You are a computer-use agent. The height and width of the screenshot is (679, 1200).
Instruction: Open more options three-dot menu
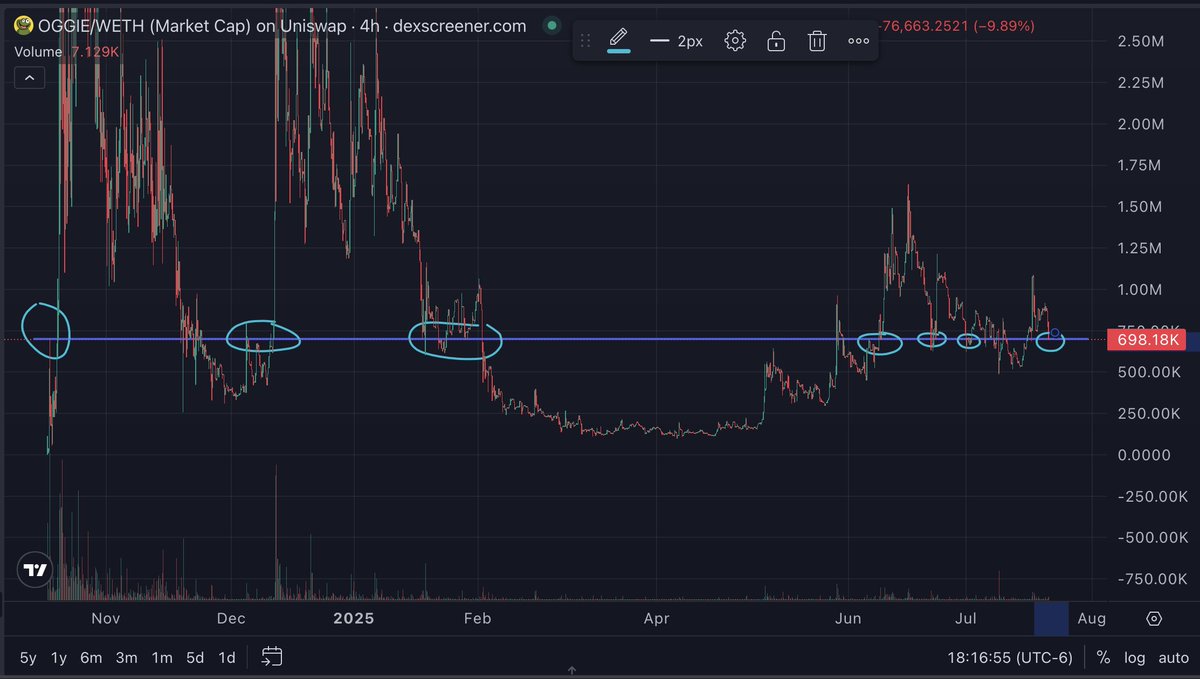(858, 41)
